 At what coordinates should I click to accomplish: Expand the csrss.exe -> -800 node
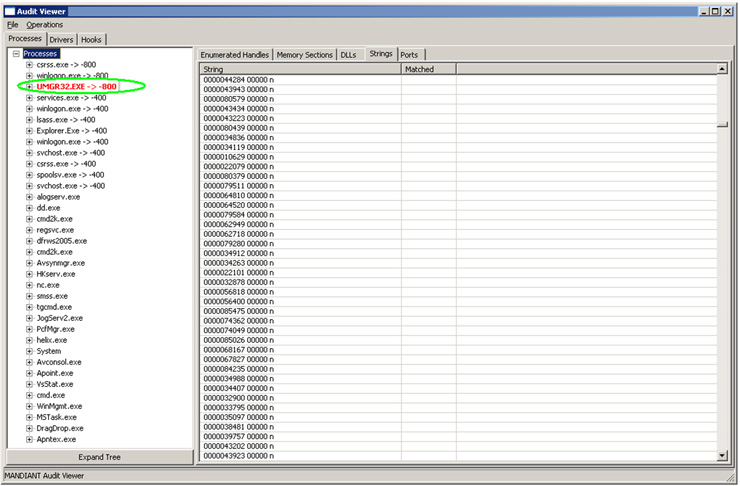pyautogui.click(x=29, y=65)
